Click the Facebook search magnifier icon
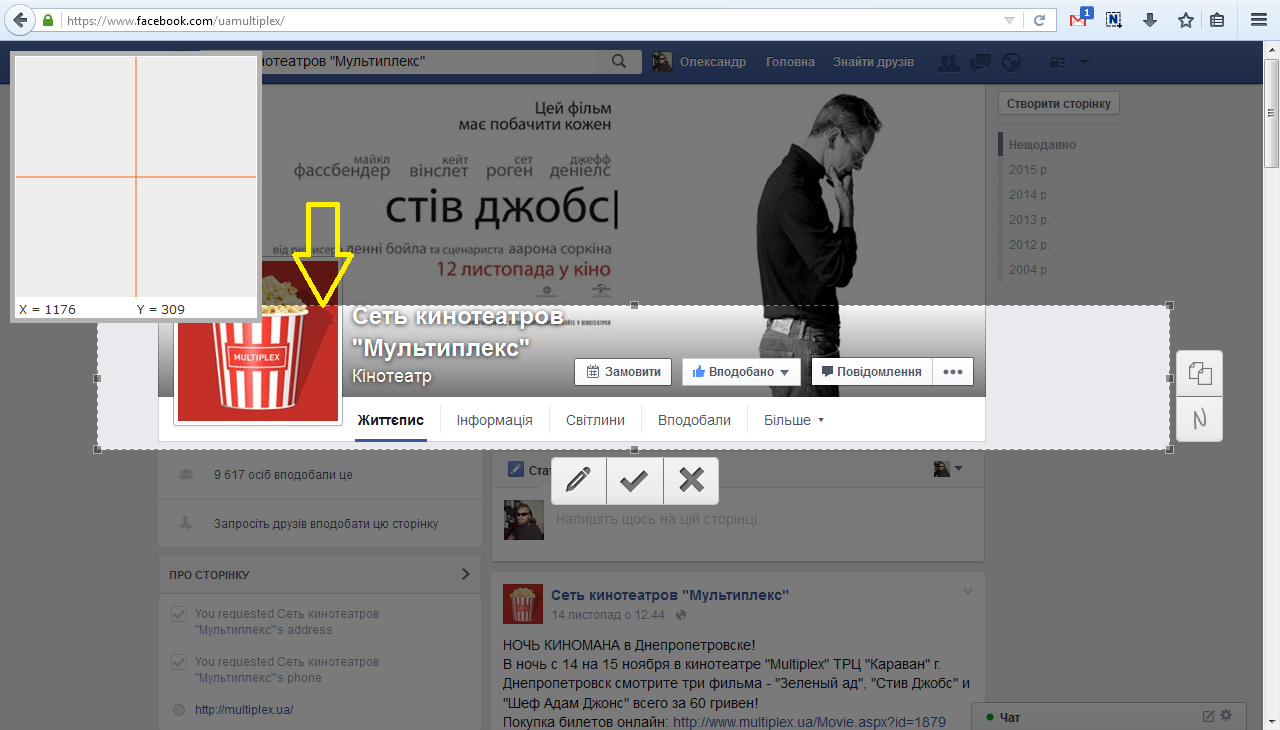 [x=618, y=62]
